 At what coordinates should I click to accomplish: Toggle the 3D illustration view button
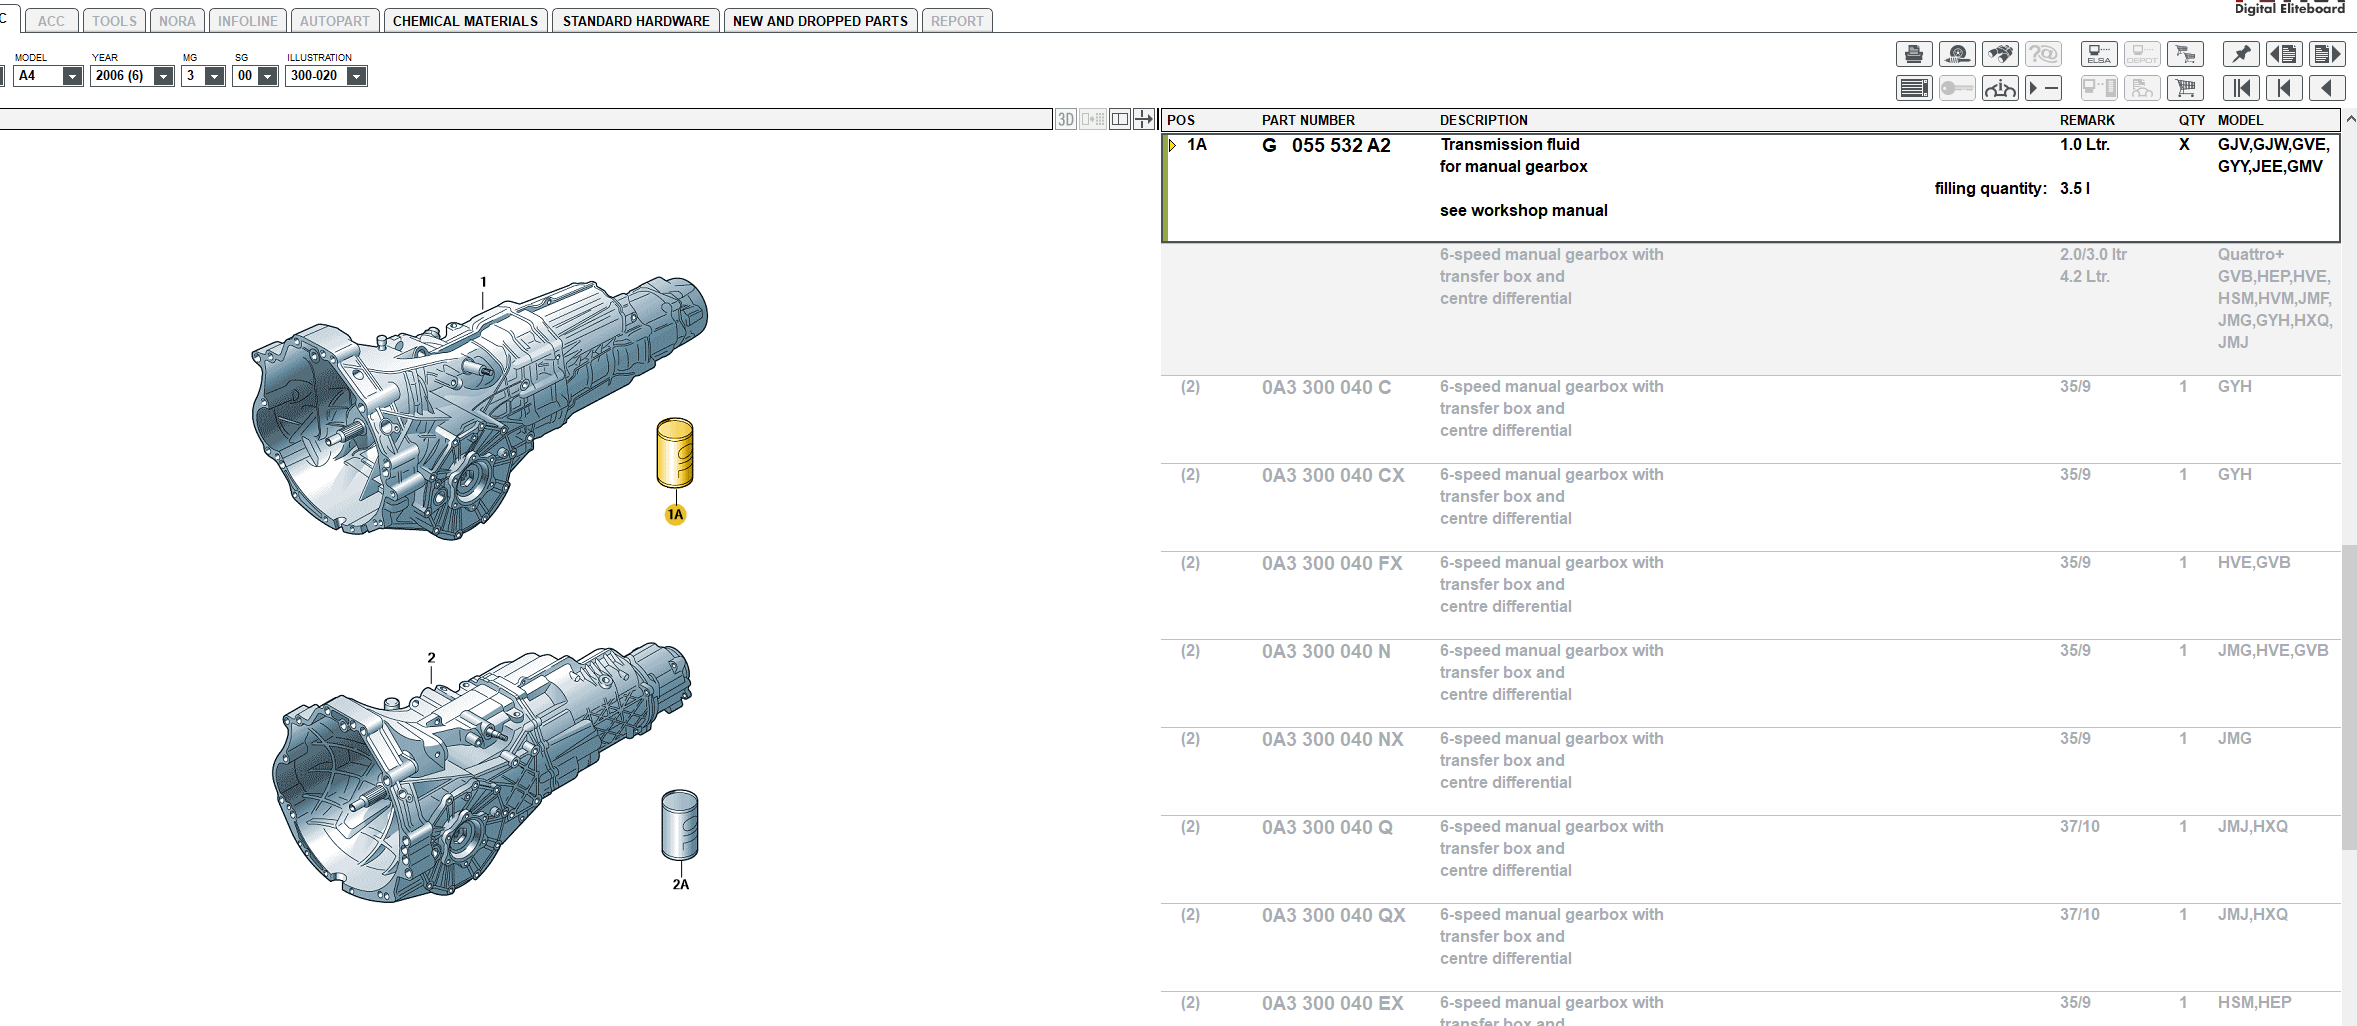[1066, 119]
